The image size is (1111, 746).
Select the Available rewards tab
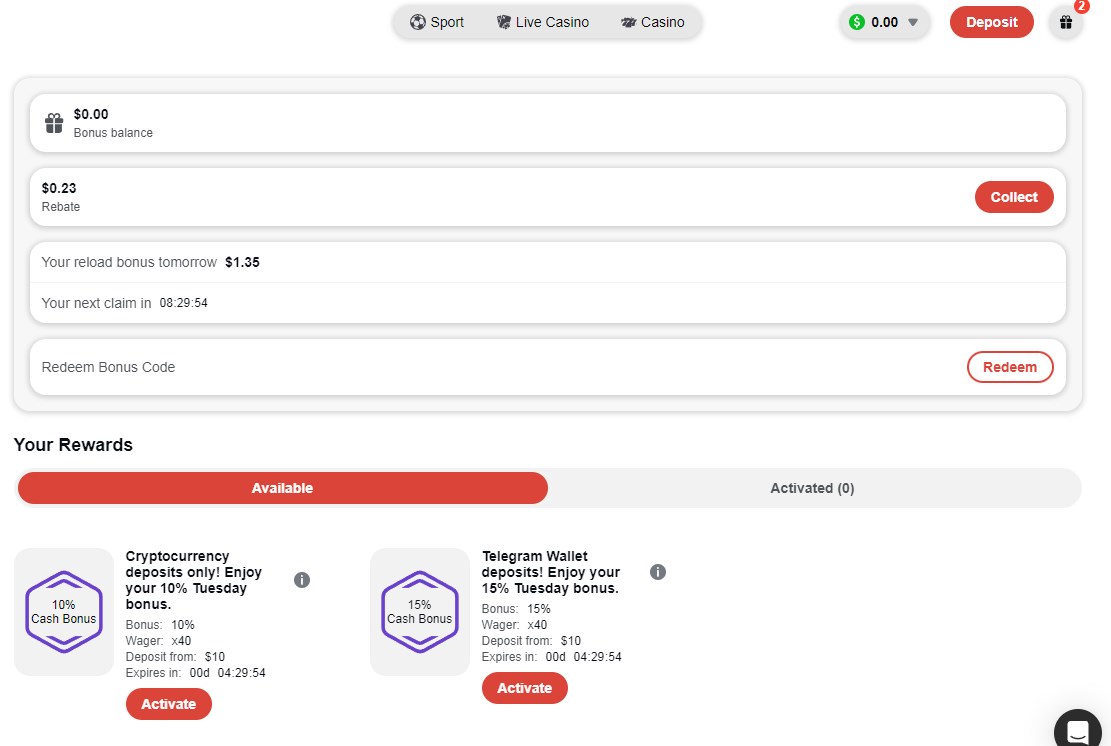coord(282,488)
